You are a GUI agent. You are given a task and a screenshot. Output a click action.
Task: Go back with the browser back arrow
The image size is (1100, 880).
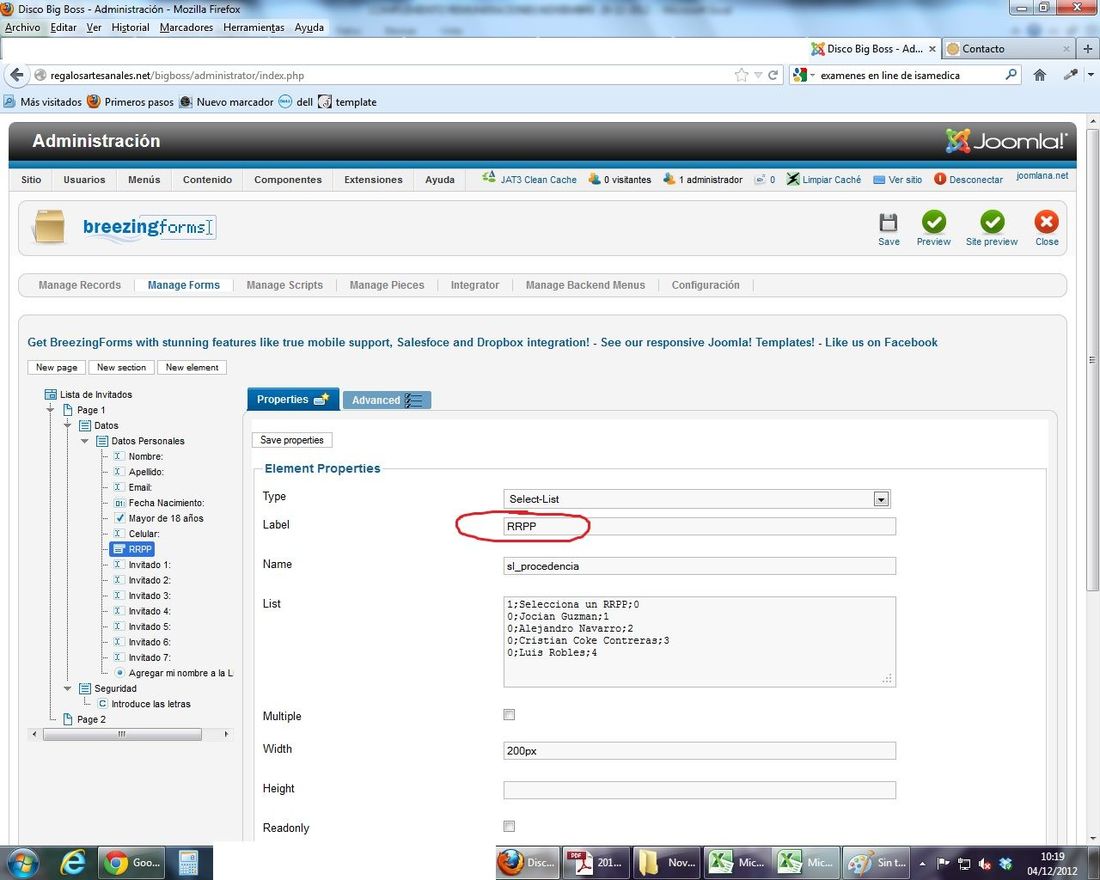click(x=17, y=75)
